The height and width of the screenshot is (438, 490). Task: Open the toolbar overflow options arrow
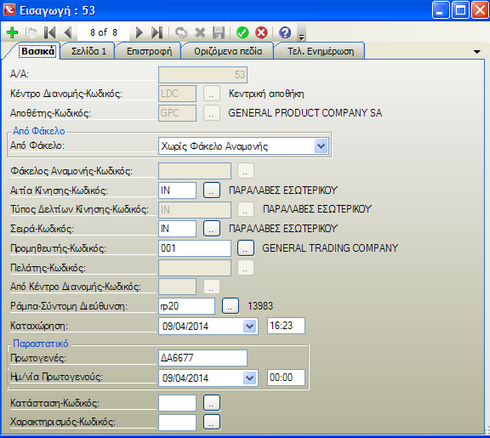[301, 33]
